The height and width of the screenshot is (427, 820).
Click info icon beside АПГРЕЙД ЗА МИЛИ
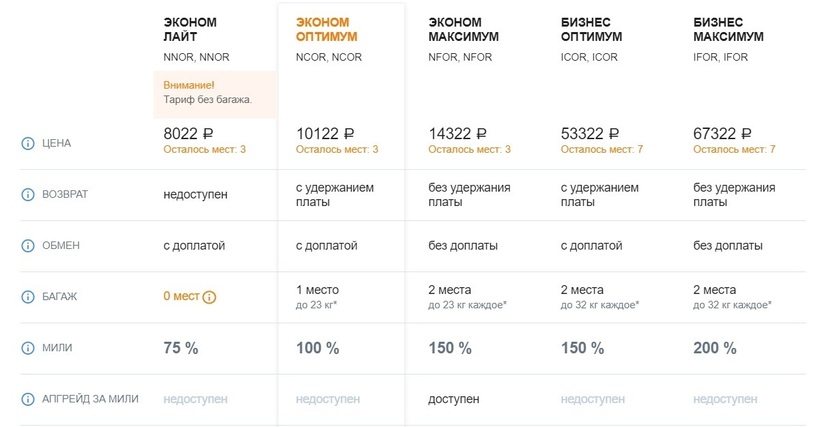pos(27,399)
